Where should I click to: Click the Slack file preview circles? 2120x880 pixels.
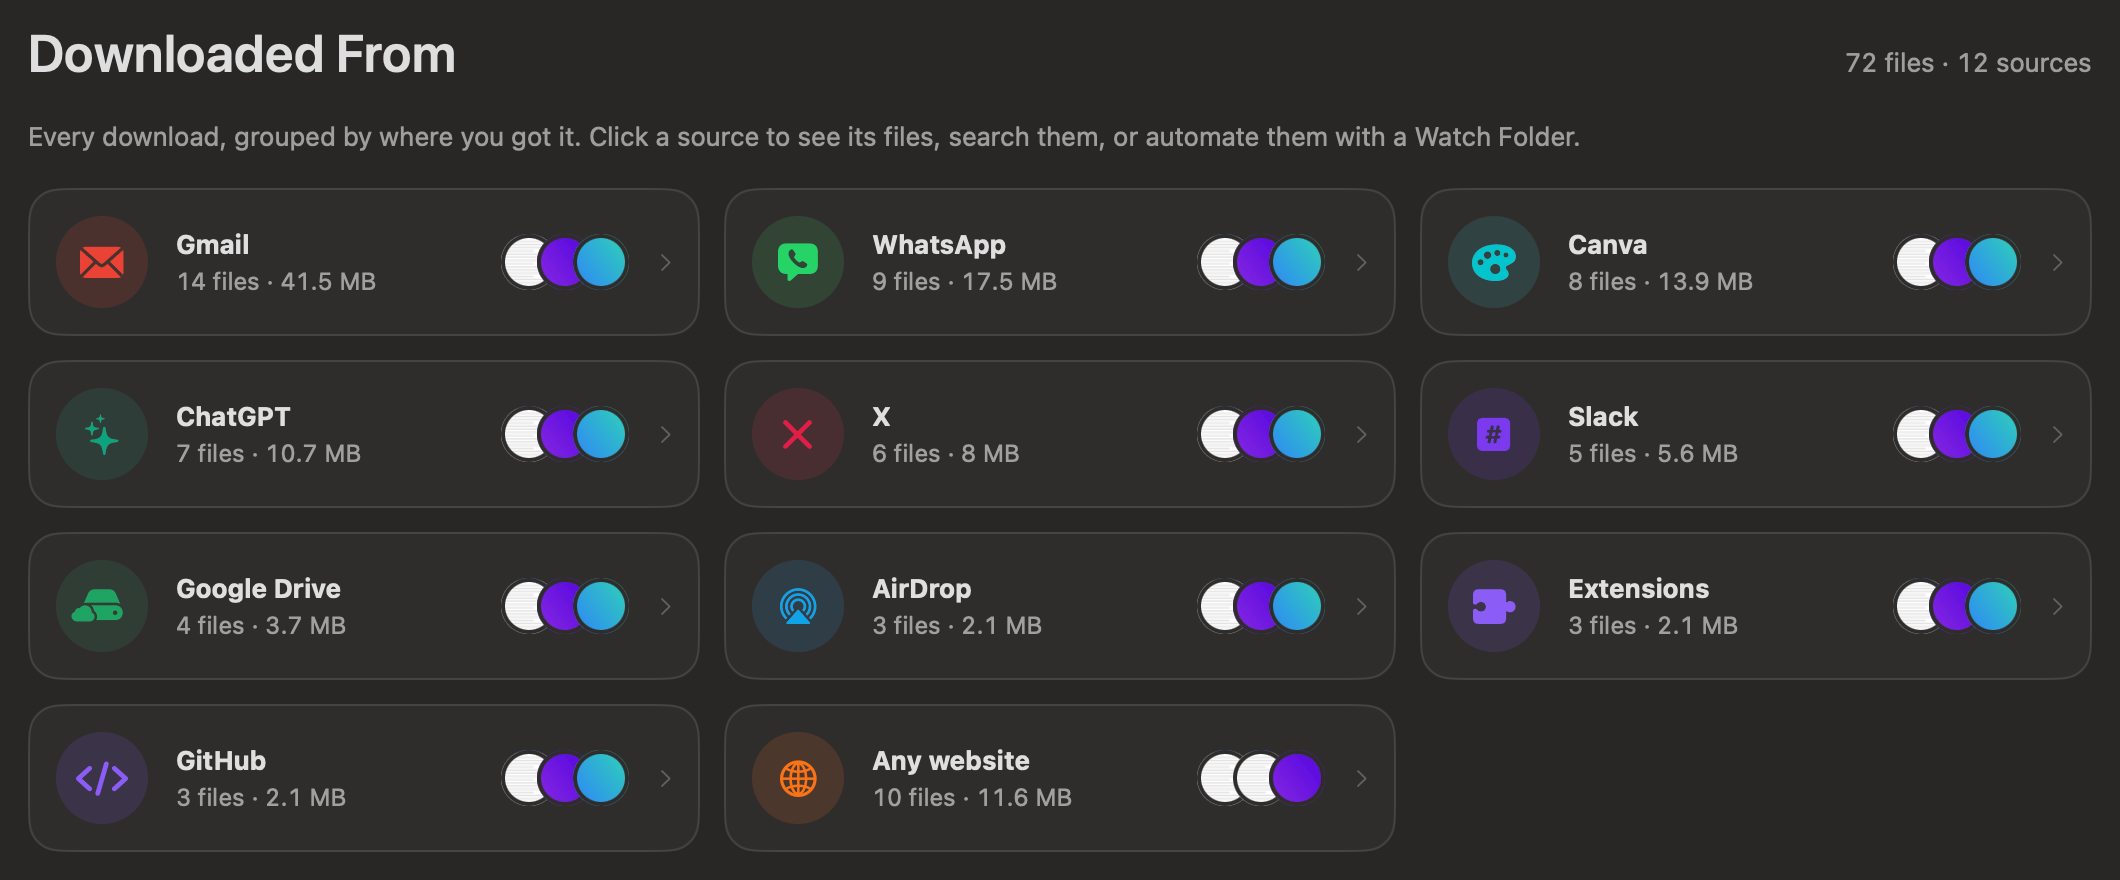pos(1957,434)
